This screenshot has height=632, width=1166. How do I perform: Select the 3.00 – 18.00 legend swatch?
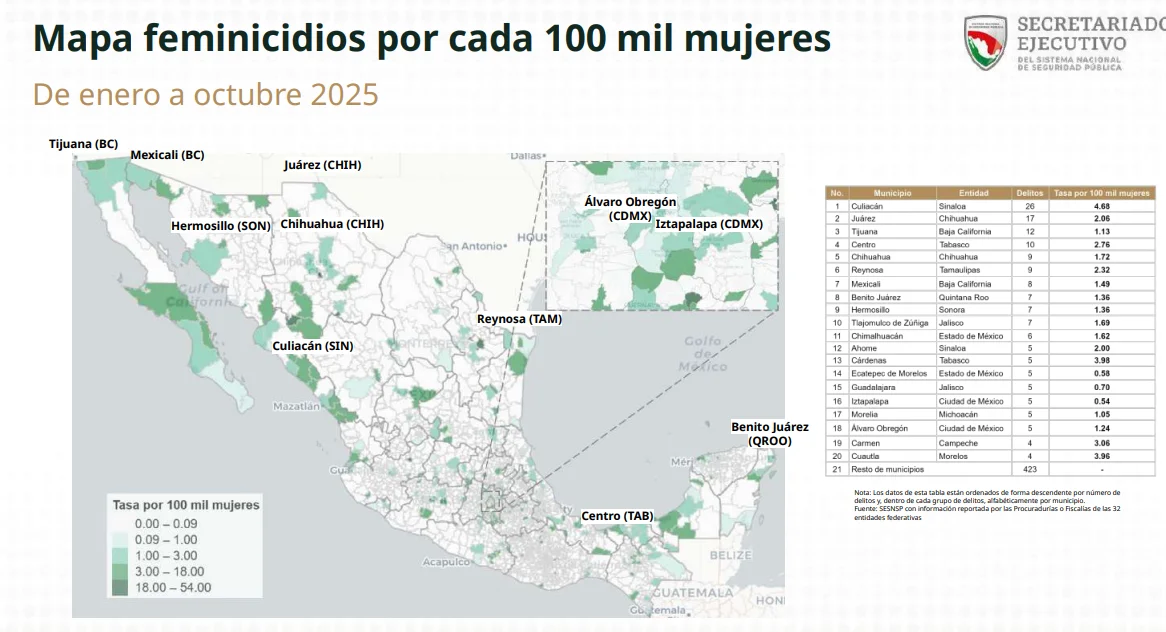coord(120,571)
